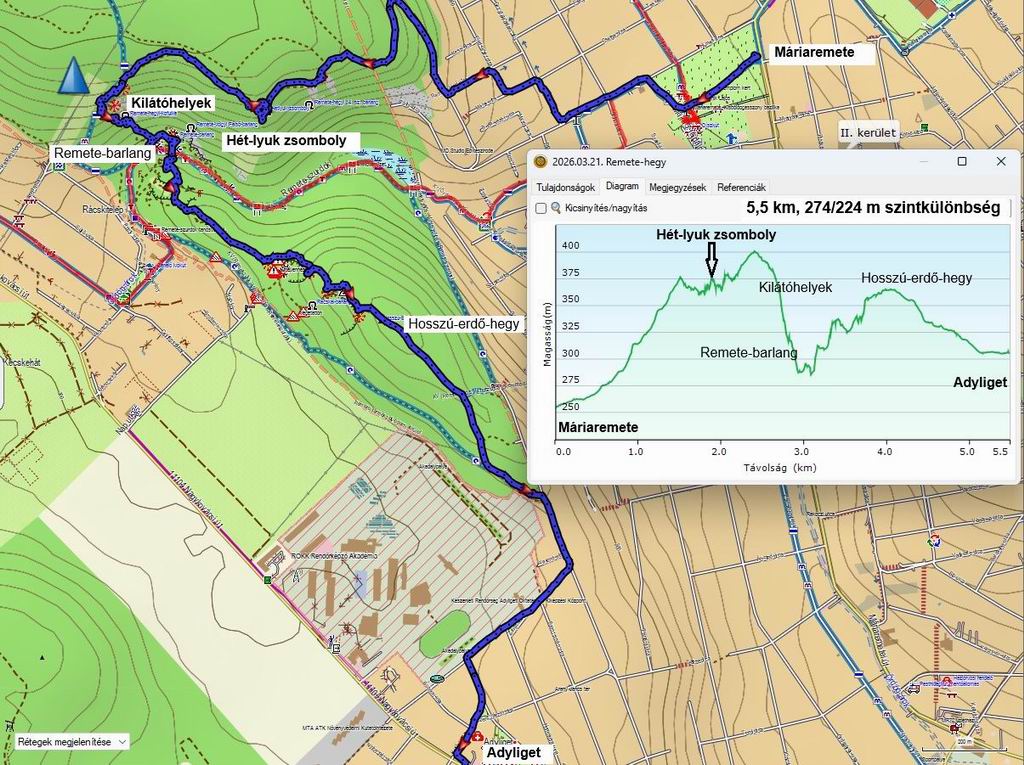This screenshot has width=1024, height=765.
Task: Open the Megjegyzések tab
Action: click(x=677, y=187)
